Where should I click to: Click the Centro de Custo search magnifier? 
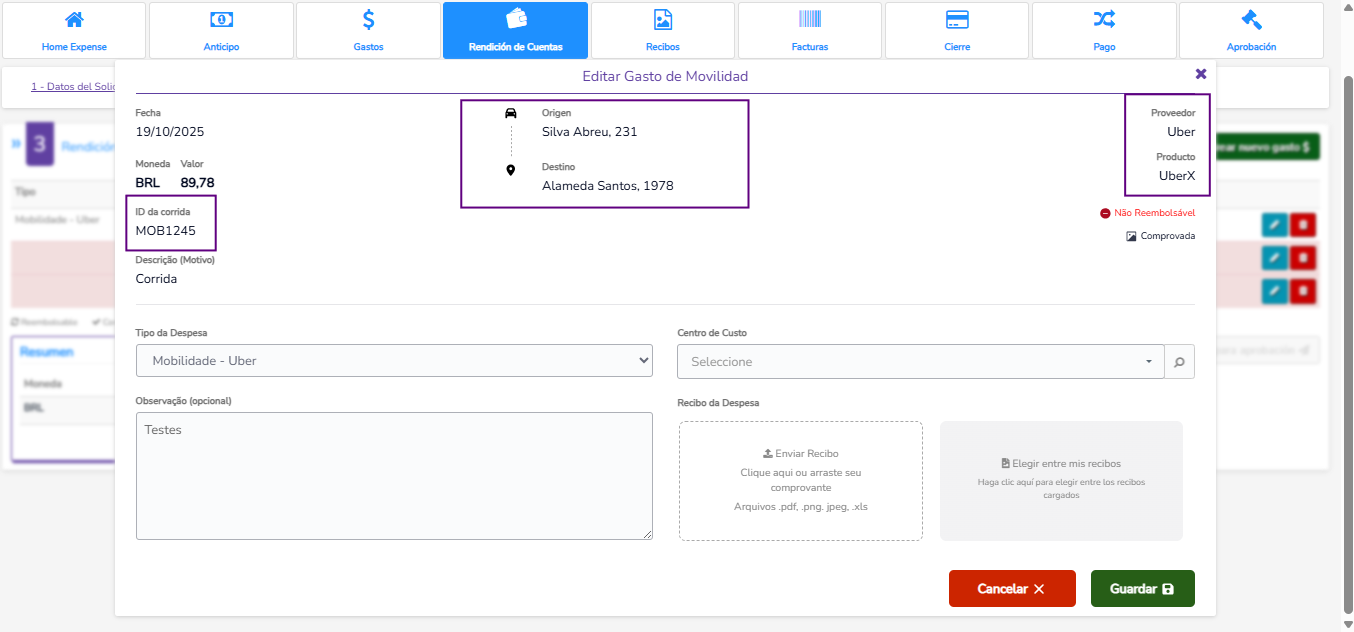[1180, 362]
